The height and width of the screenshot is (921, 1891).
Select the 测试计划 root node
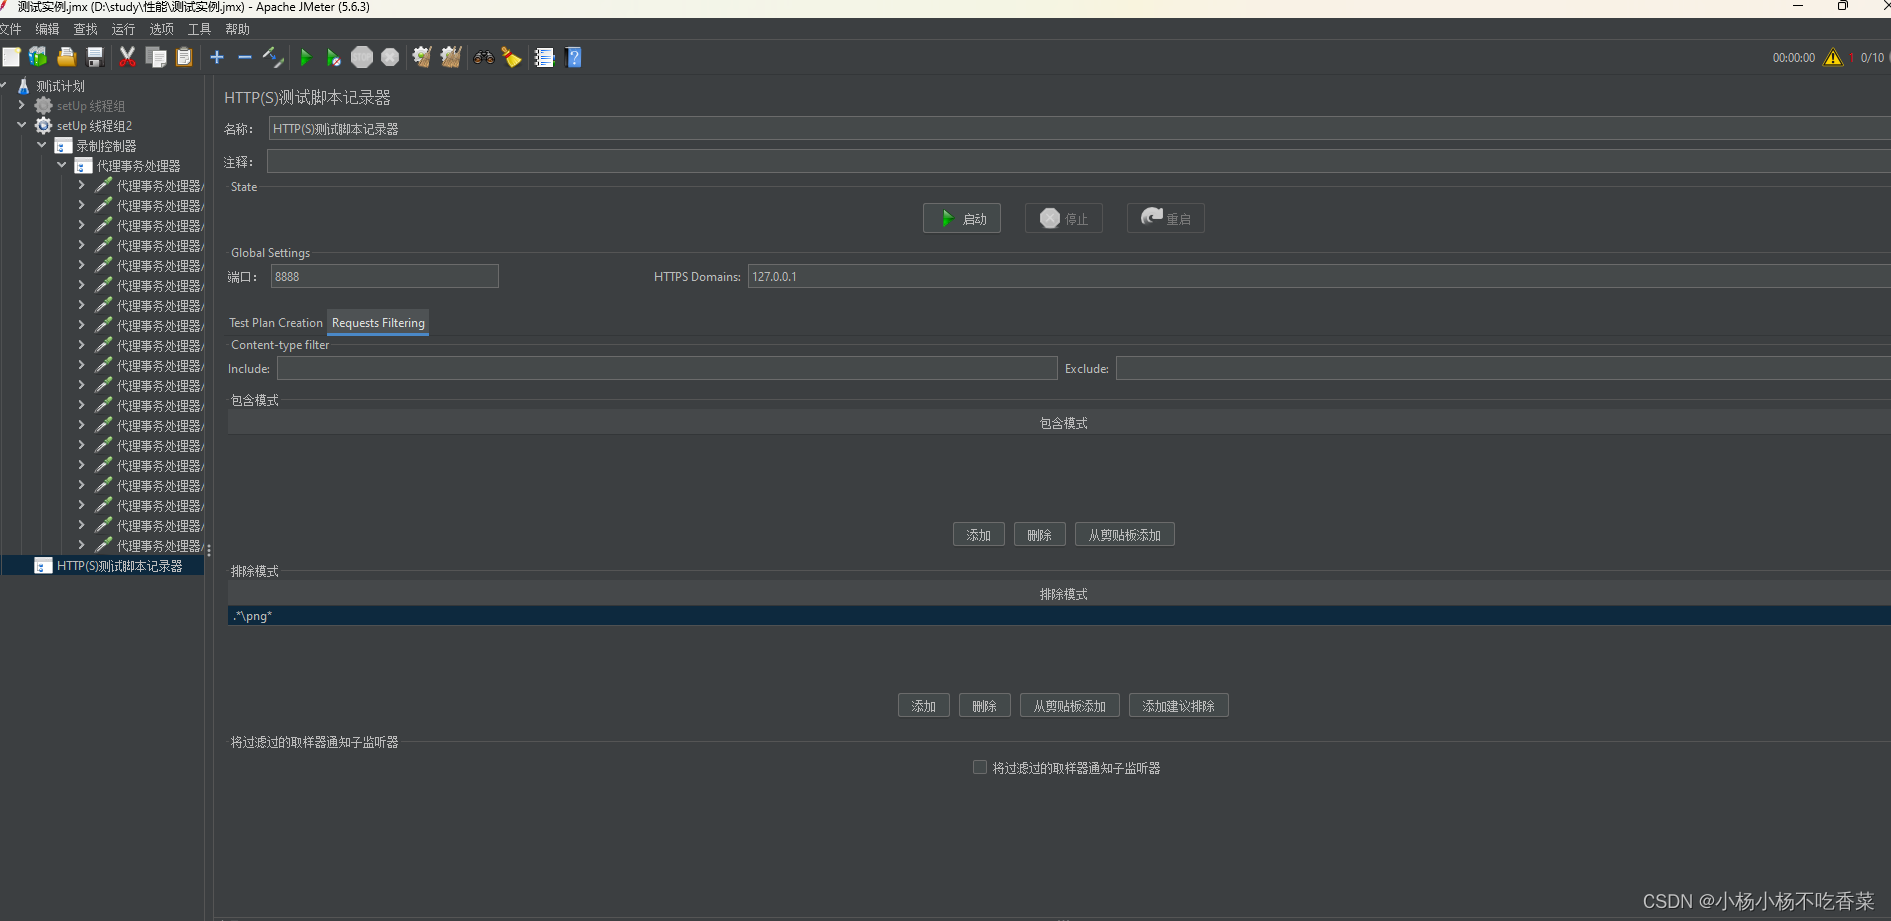(60, 86)
